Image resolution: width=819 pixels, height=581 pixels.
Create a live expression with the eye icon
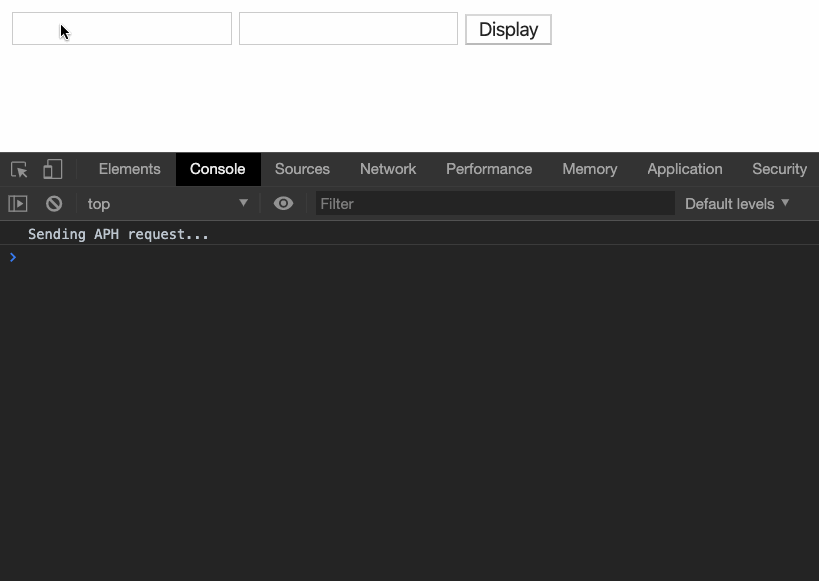point(283,203)
